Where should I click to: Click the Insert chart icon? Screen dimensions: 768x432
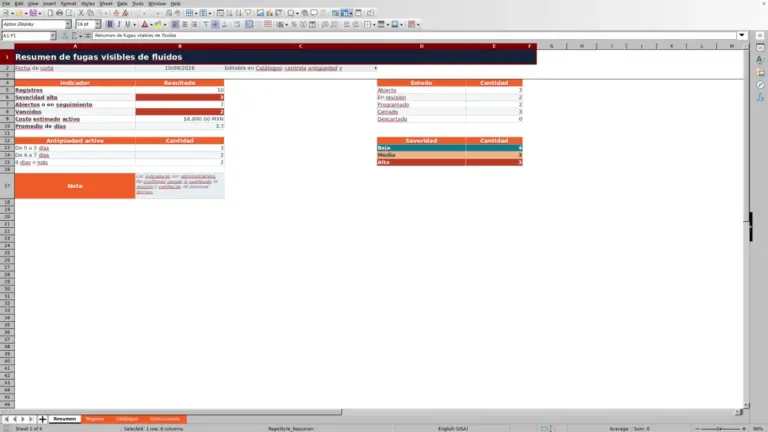[x=269, y=13]
